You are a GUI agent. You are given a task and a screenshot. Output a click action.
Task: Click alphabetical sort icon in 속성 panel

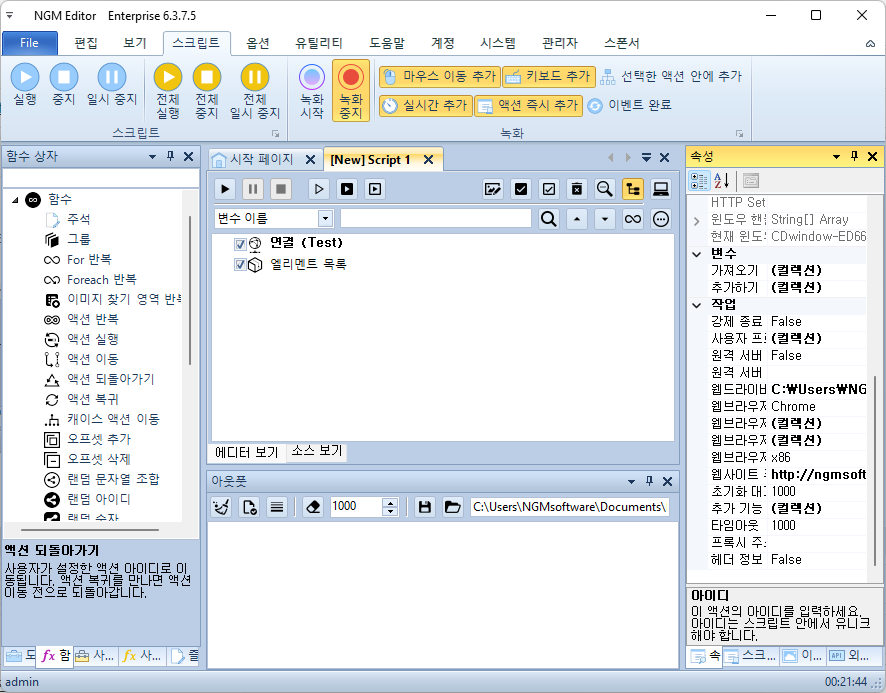point(722,181)
